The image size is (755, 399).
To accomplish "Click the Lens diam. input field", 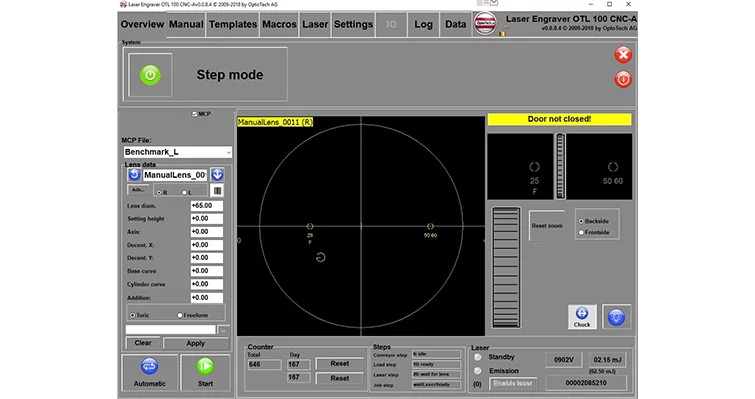I will pyautogui.click(x=207, y=206).
